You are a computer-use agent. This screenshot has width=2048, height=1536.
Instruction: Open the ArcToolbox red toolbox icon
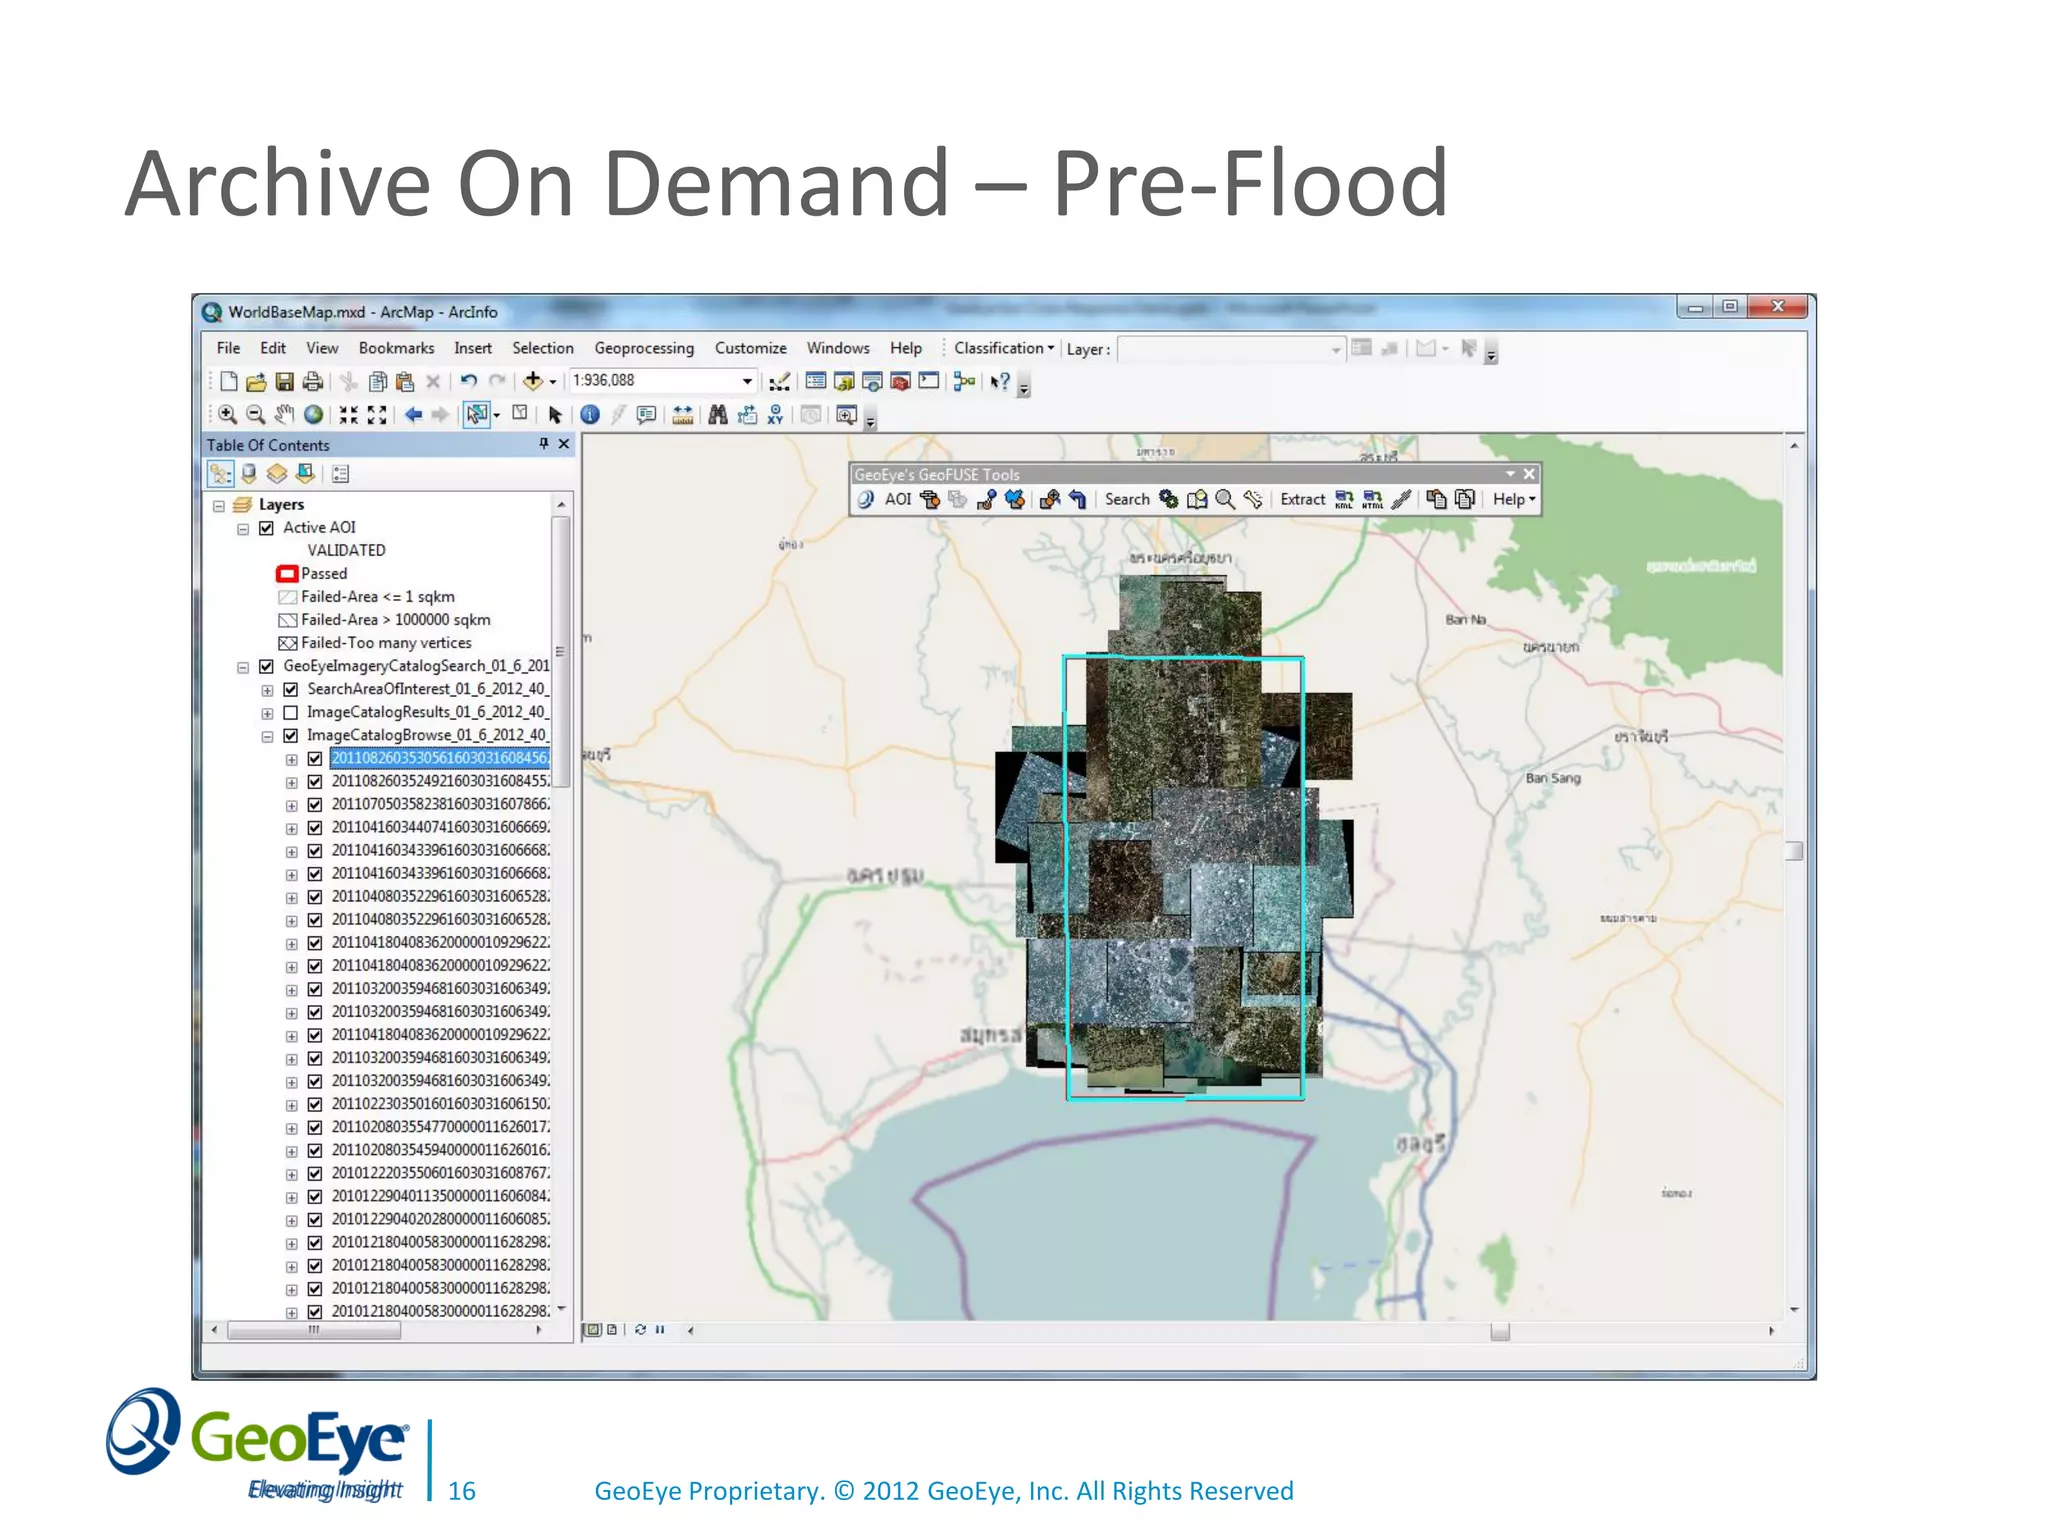900,381
